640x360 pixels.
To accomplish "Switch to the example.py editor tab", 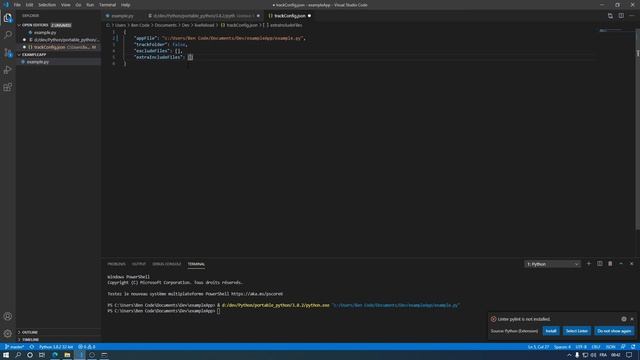I will click(122, 16).
